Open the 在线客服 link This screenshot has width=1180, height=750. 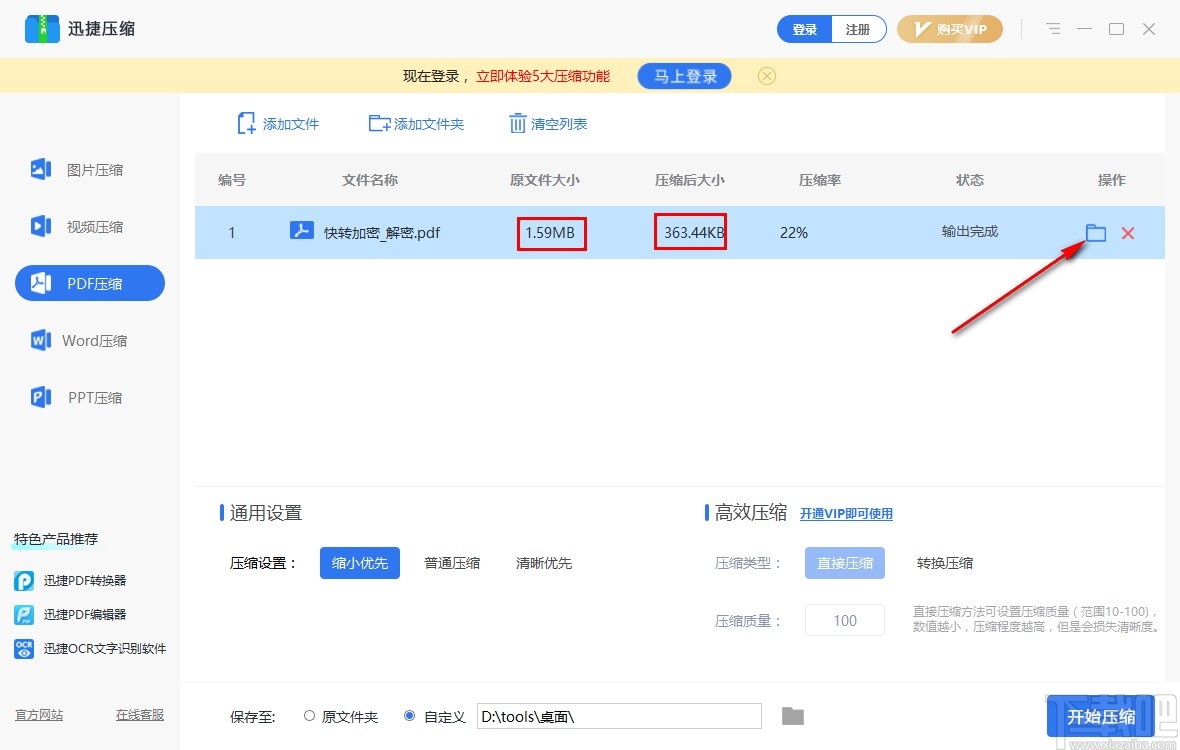[x=140, y=715]
